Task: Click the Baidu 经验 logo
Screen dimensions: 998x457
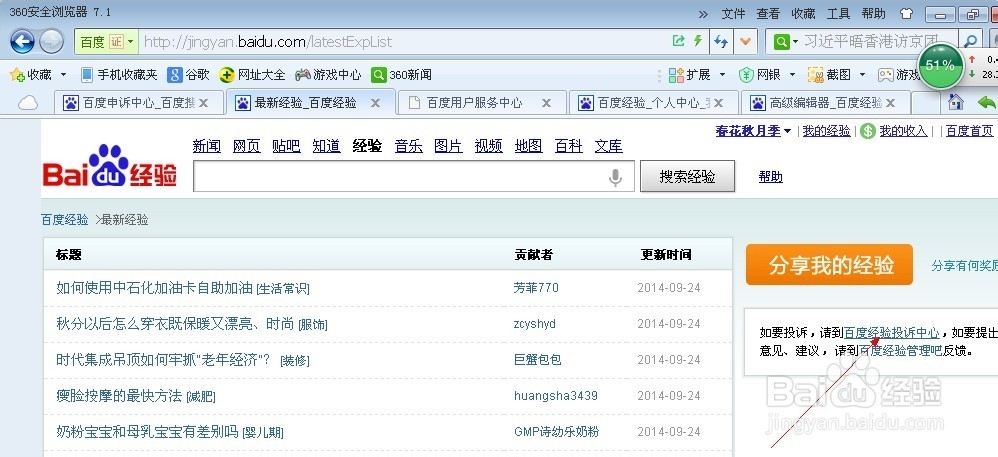Action: click(109, 168)
